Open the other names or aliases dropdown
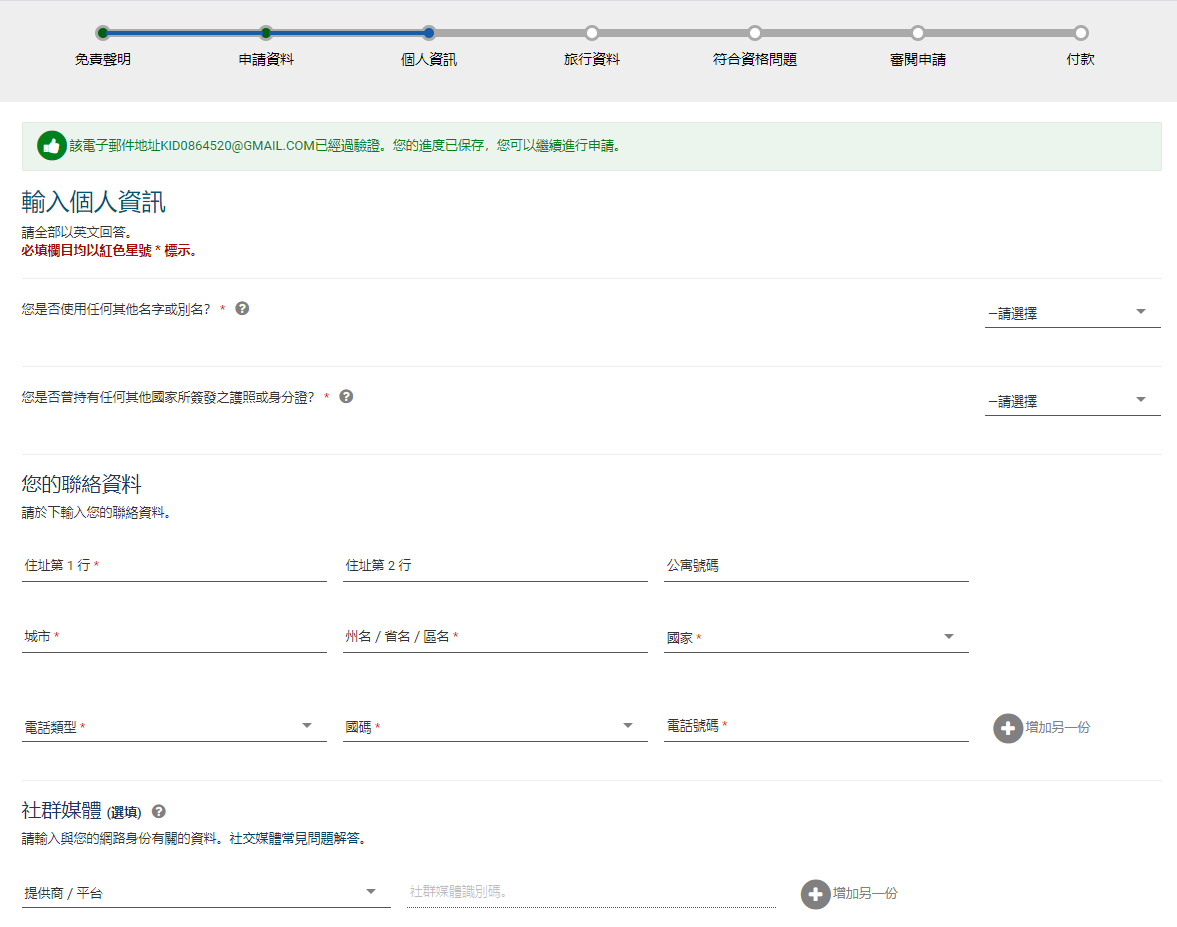 coord(1072,313)
